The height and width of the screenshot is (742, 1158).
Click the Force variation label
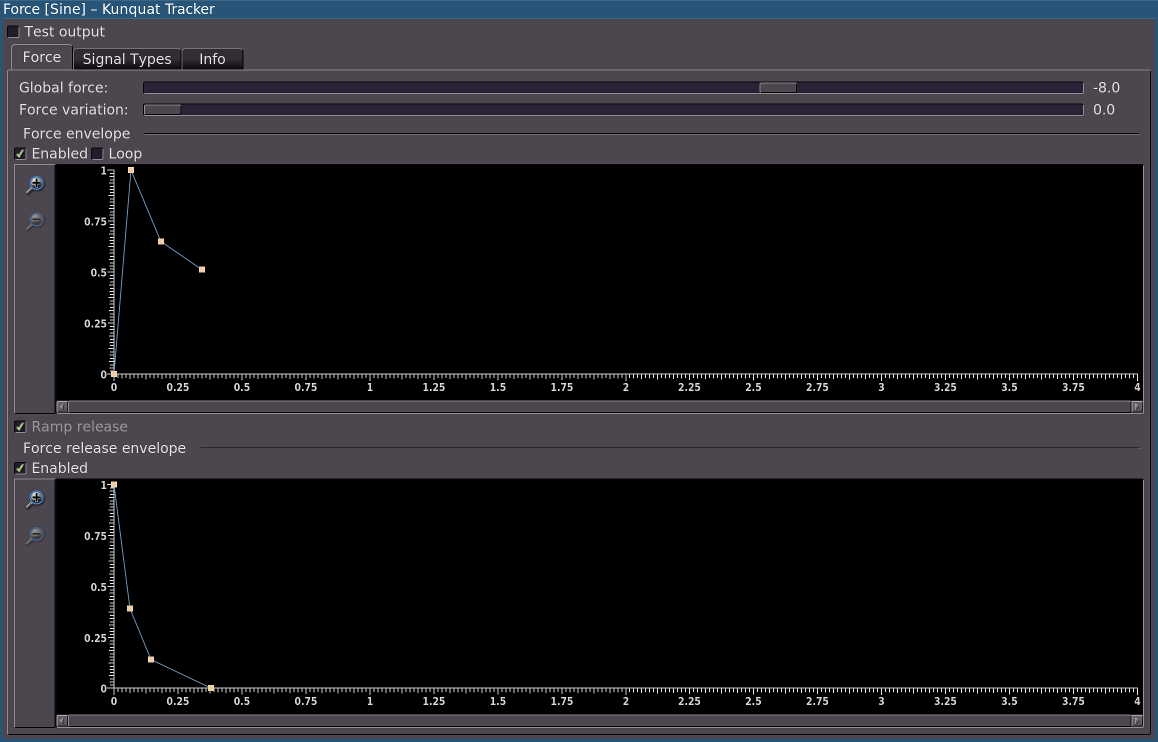coord(74,110)
